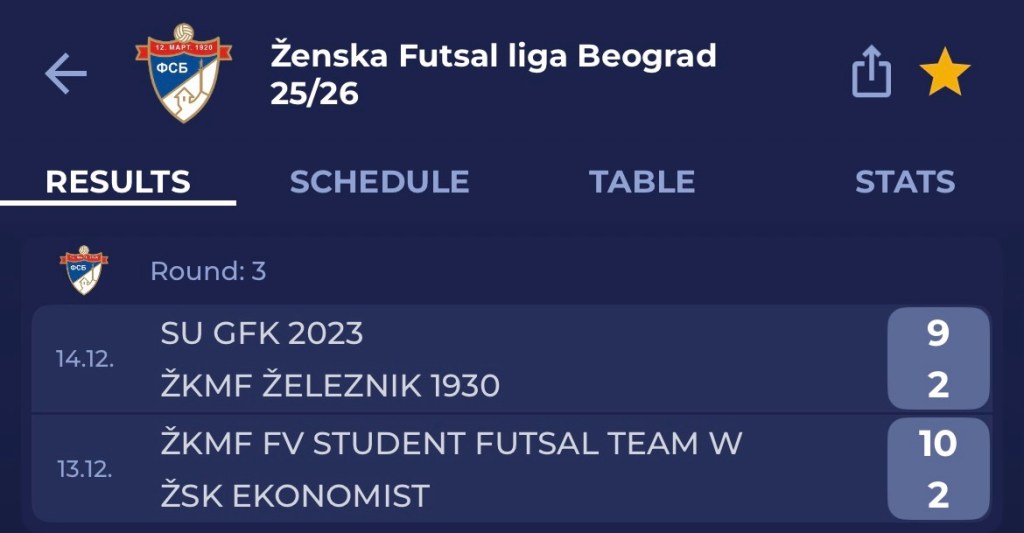
Task: Open team ŽKMF FV STUDENT FUTSAL TEAM W
Action: click(x=451, y=443)
